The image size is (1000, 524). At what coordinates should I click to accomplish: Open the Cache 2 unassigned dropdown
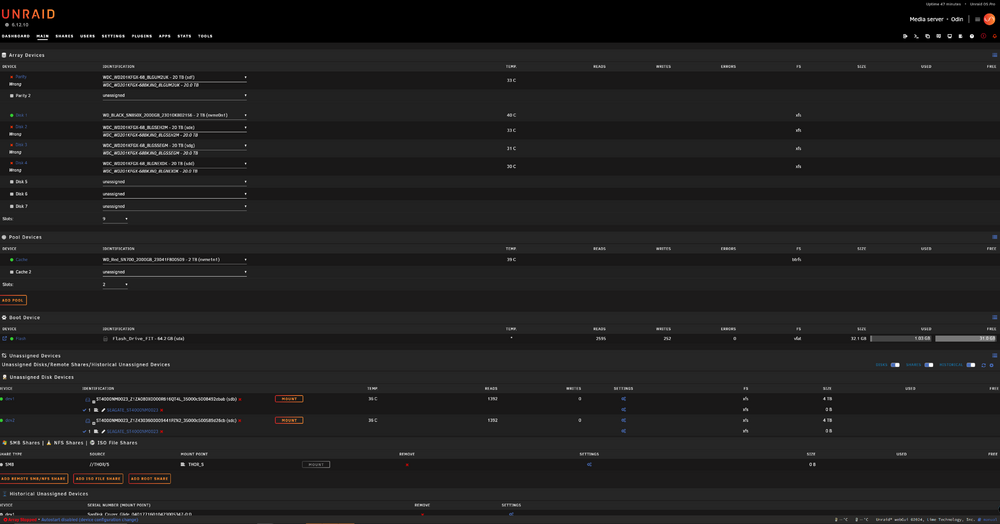coord(175,272)
